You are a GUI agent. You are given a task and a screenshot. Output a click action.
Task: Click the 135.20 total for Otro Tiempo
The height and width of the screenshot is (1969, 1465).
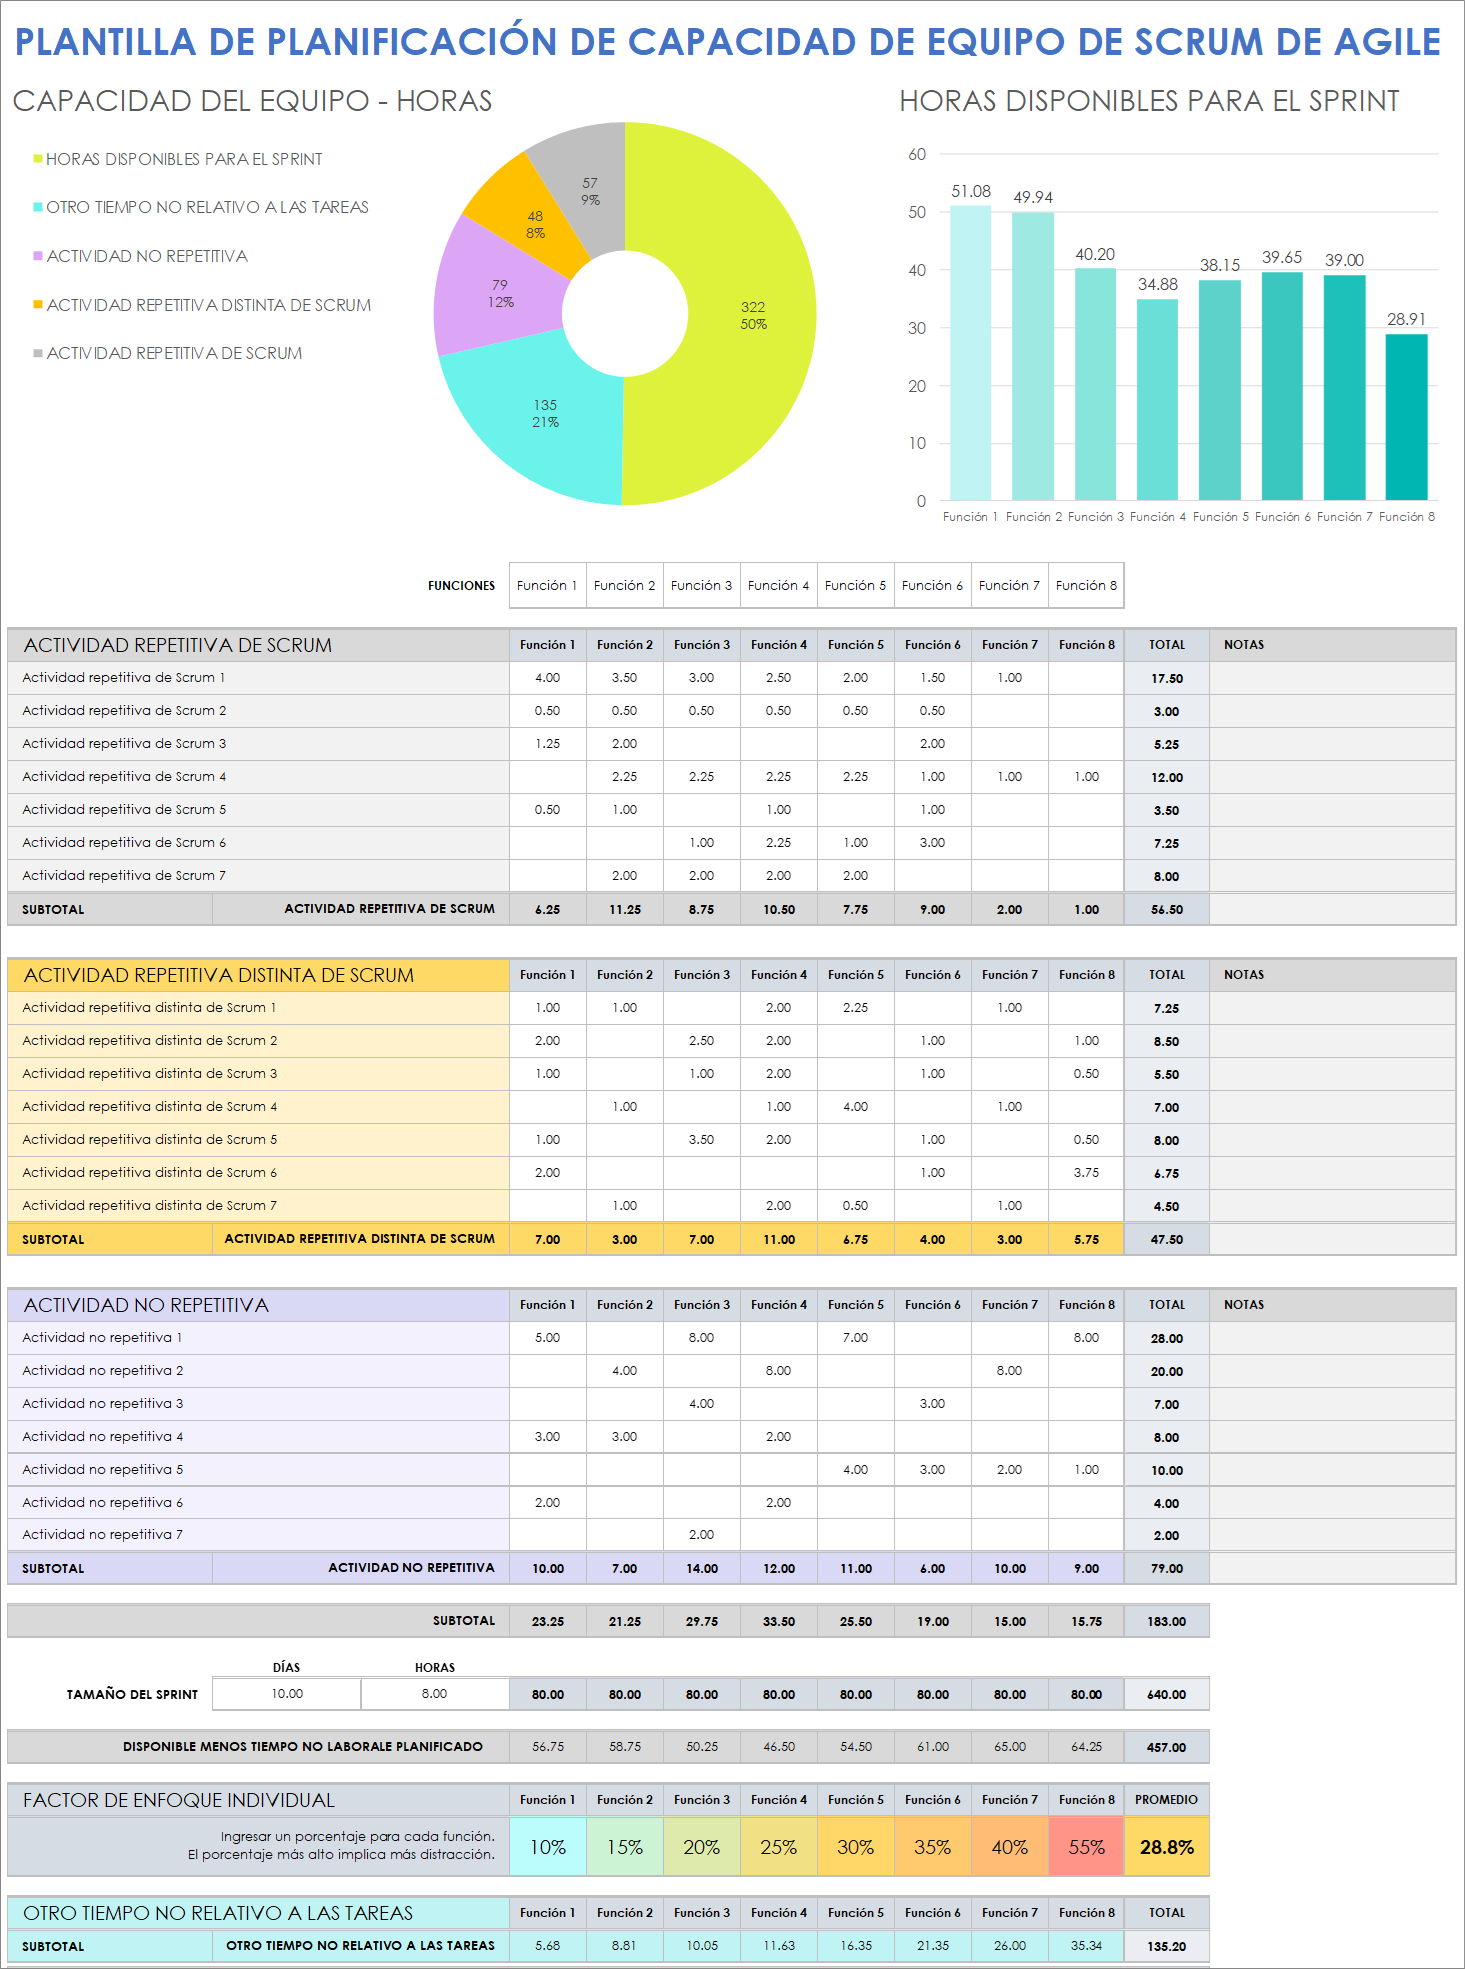click(x=1166, y=1946)
